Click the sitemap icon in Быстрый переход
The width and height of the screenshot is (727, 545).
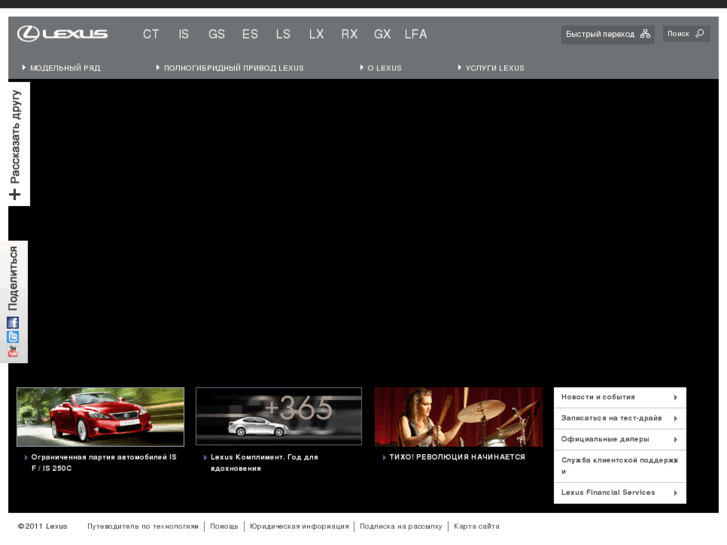pyautogui.click(x=645, y=34)
